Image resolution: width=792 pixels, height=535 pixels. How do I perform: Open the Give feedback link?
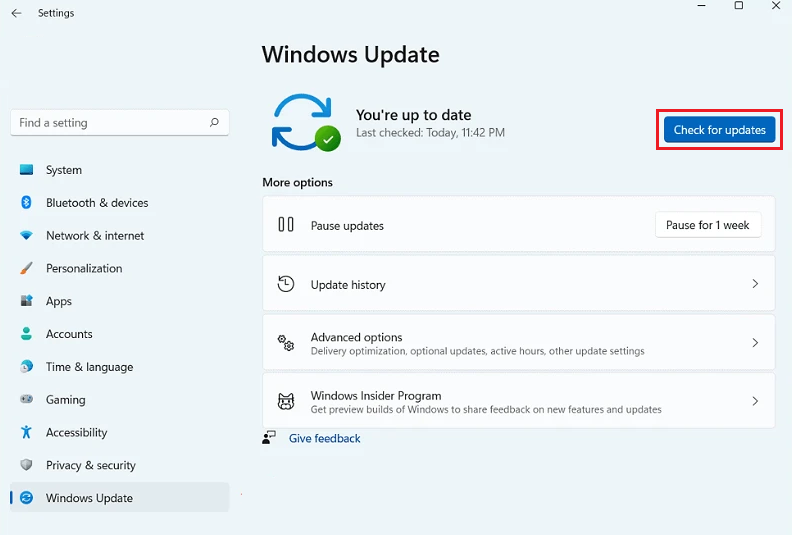[324, 439]
